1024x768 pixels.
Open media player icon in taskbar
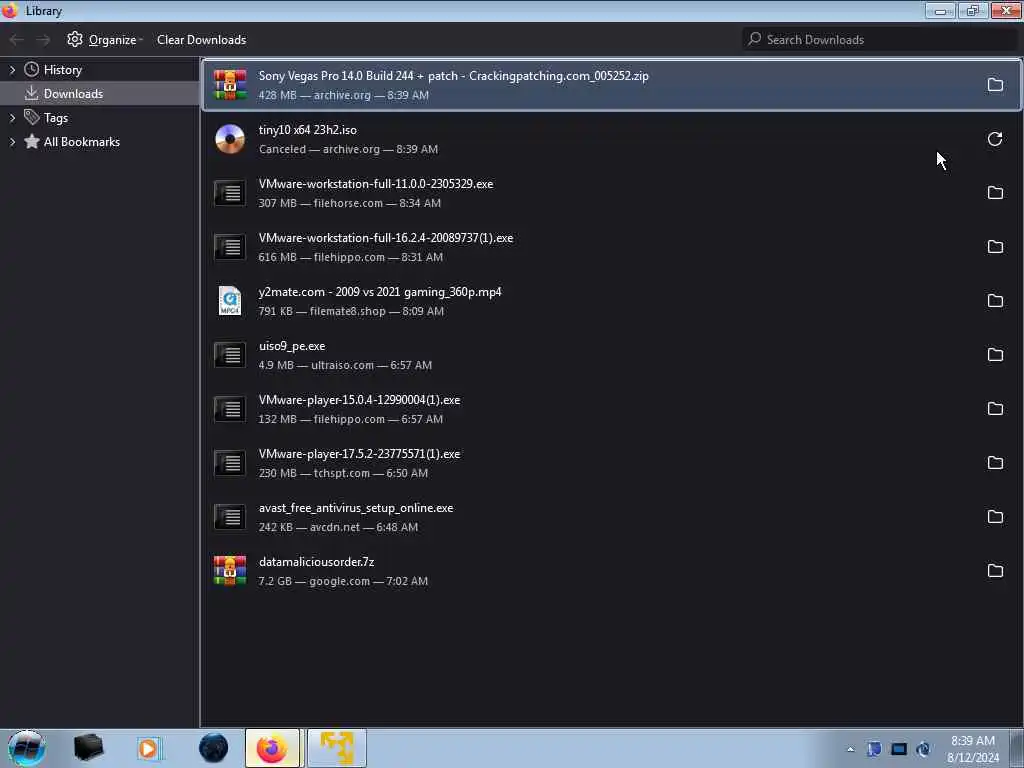click(150, 748)
